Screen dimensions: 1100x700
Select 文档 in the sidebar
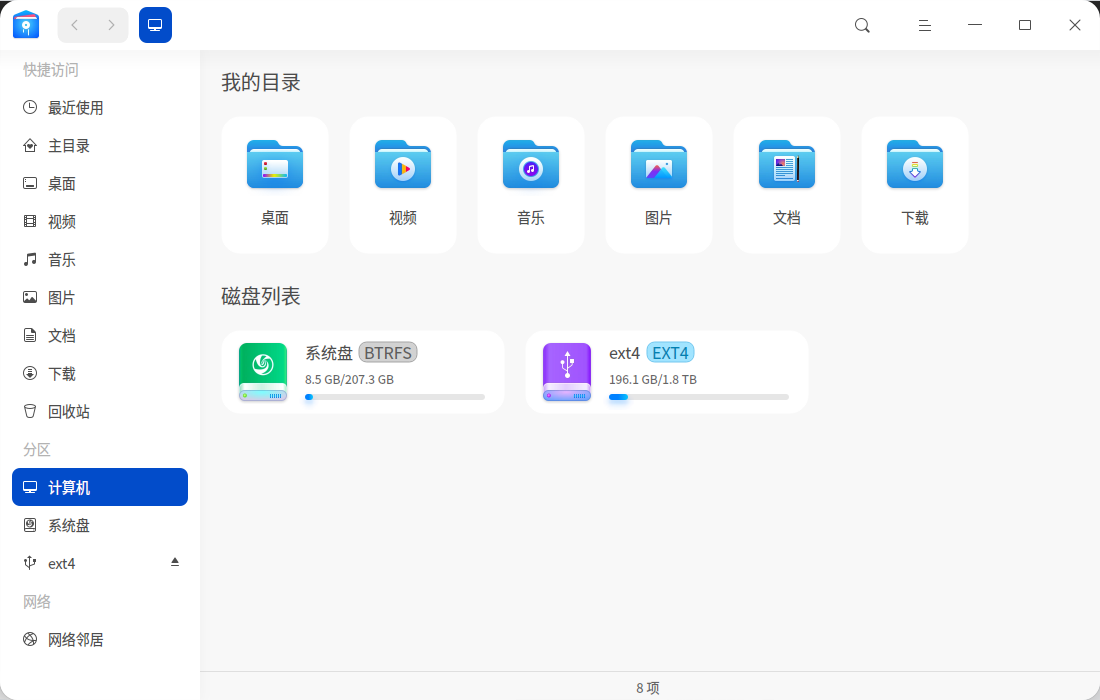point(100,335)
